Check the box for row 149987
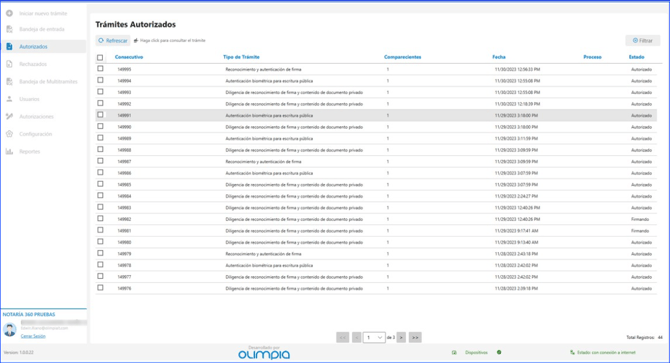 (100, 161)
